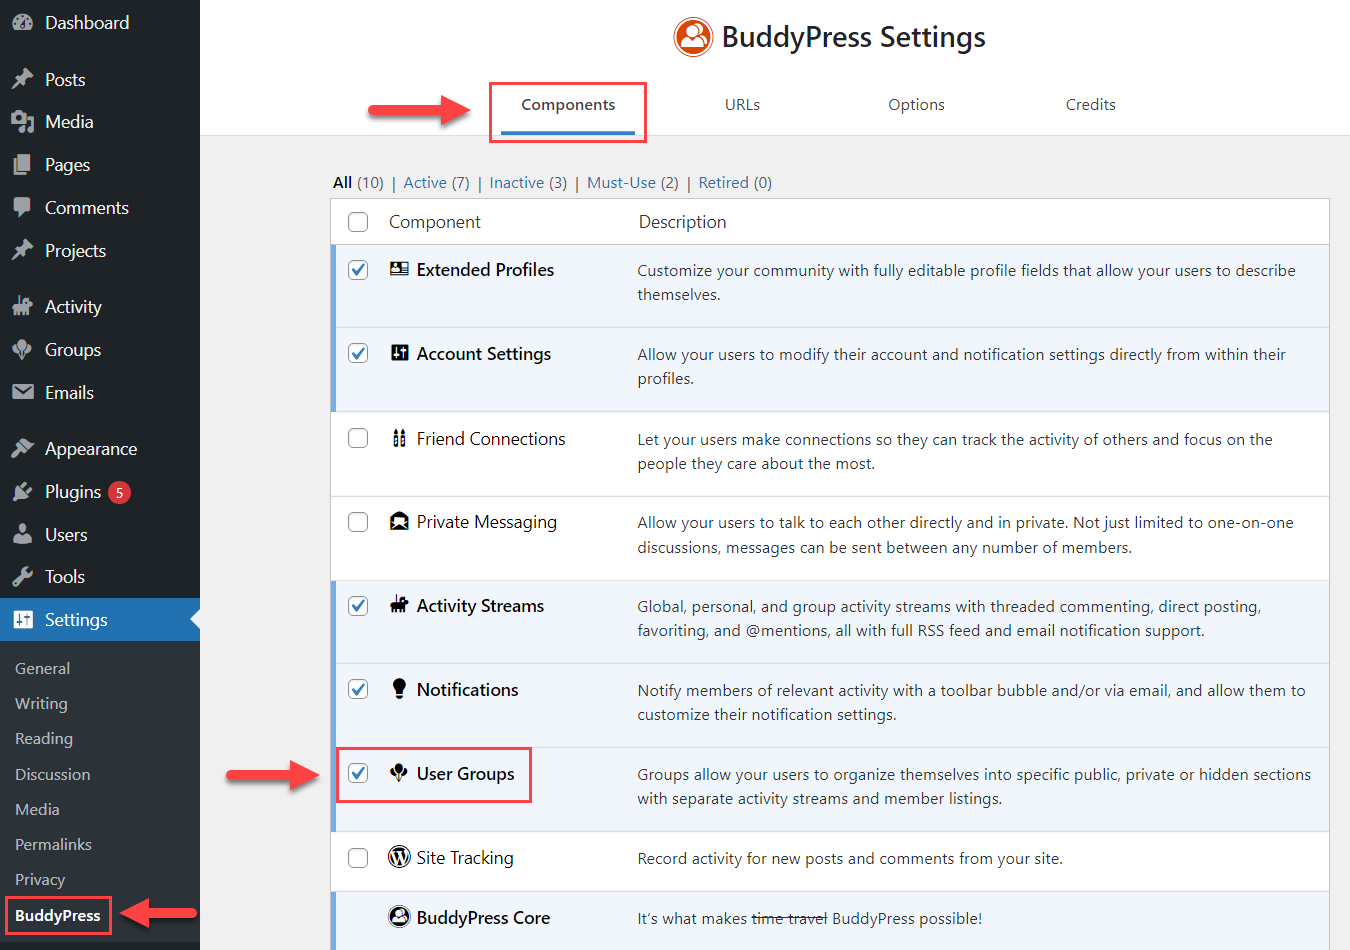Click the Settings sliders icon
1350x950 pixels.
point(22,620)
